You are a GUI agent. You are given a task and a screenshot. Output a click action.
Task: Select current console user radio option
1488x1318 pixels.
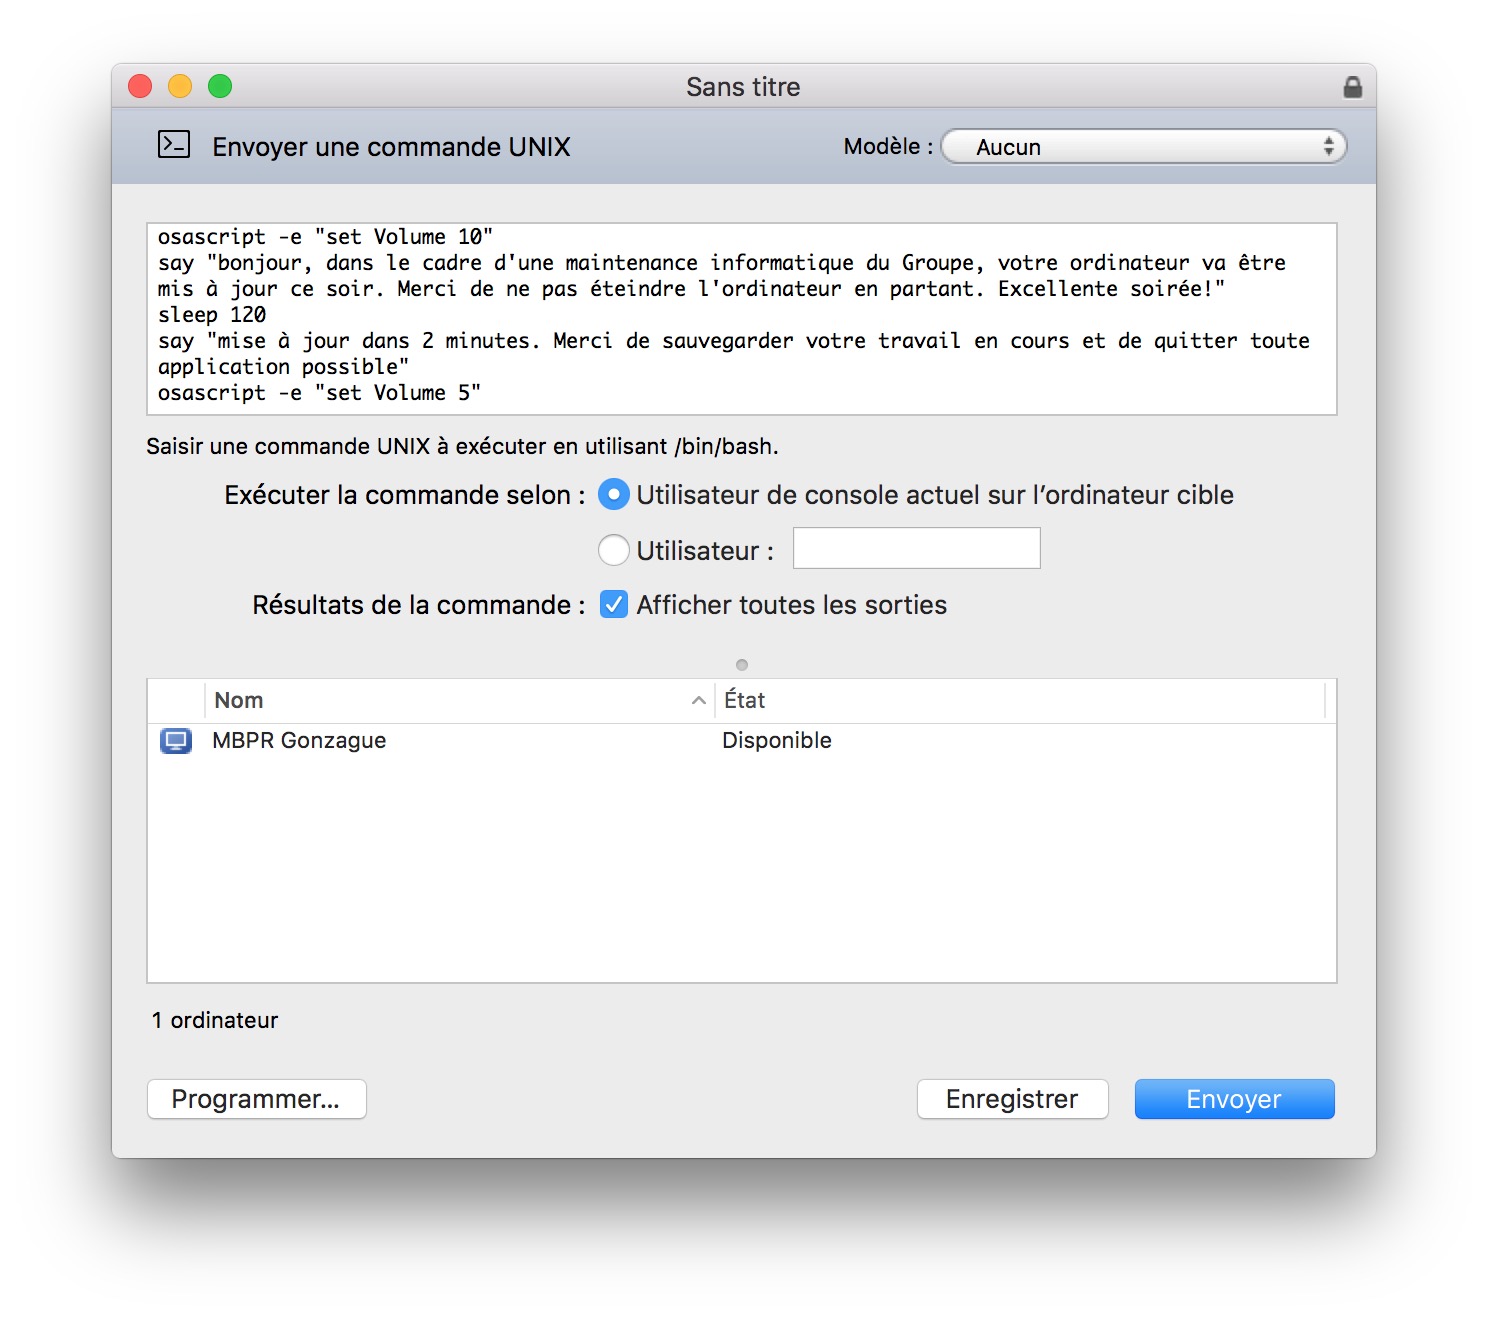[613, 495]
